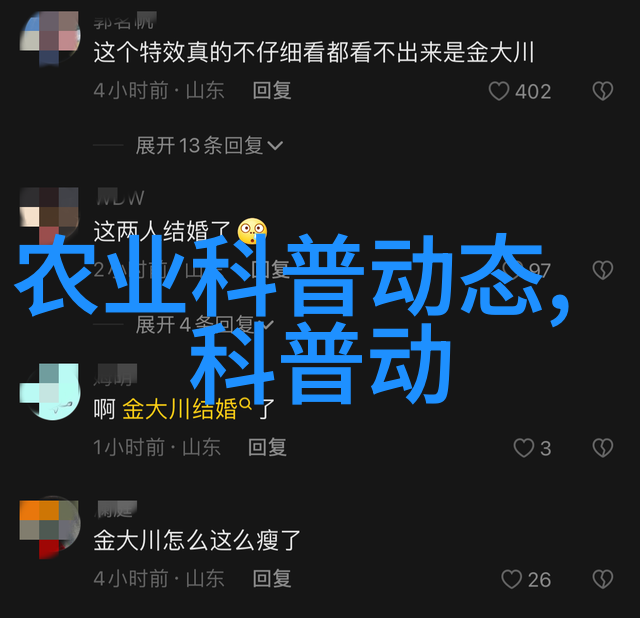Open light cyan avatar of third commenter
The width and height of the screenshot is (640, 618).
(50, 392)
